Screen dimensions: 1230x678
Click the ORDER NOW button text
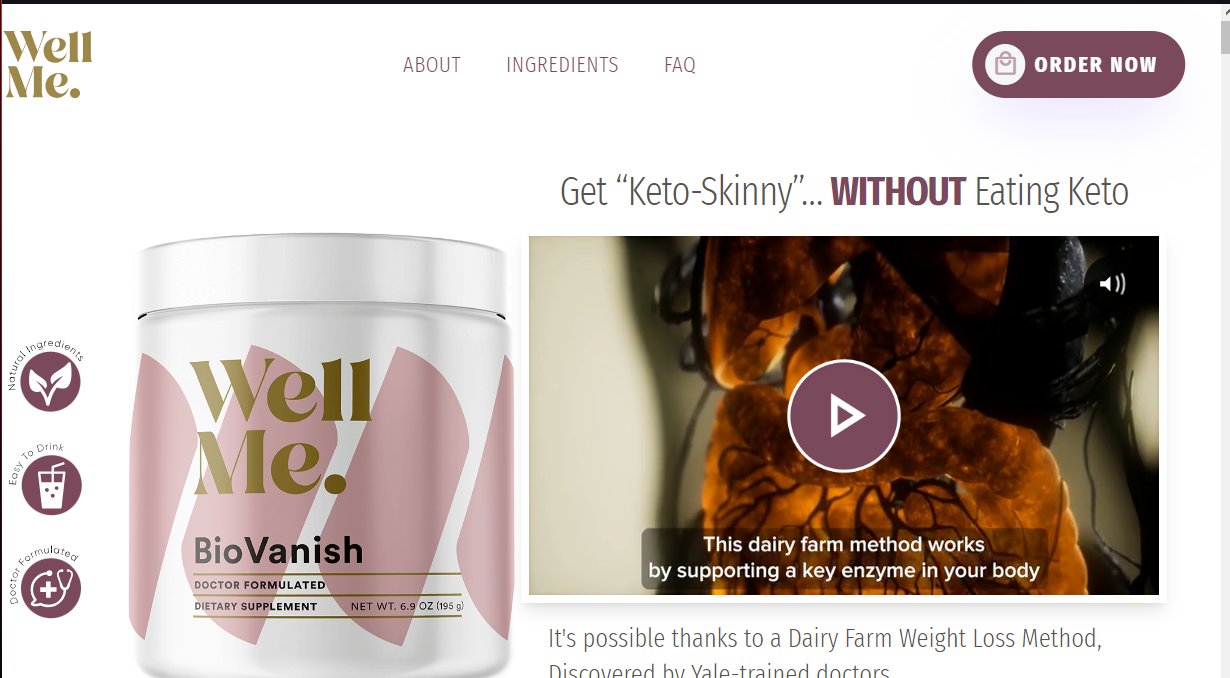coord(1095,65)
